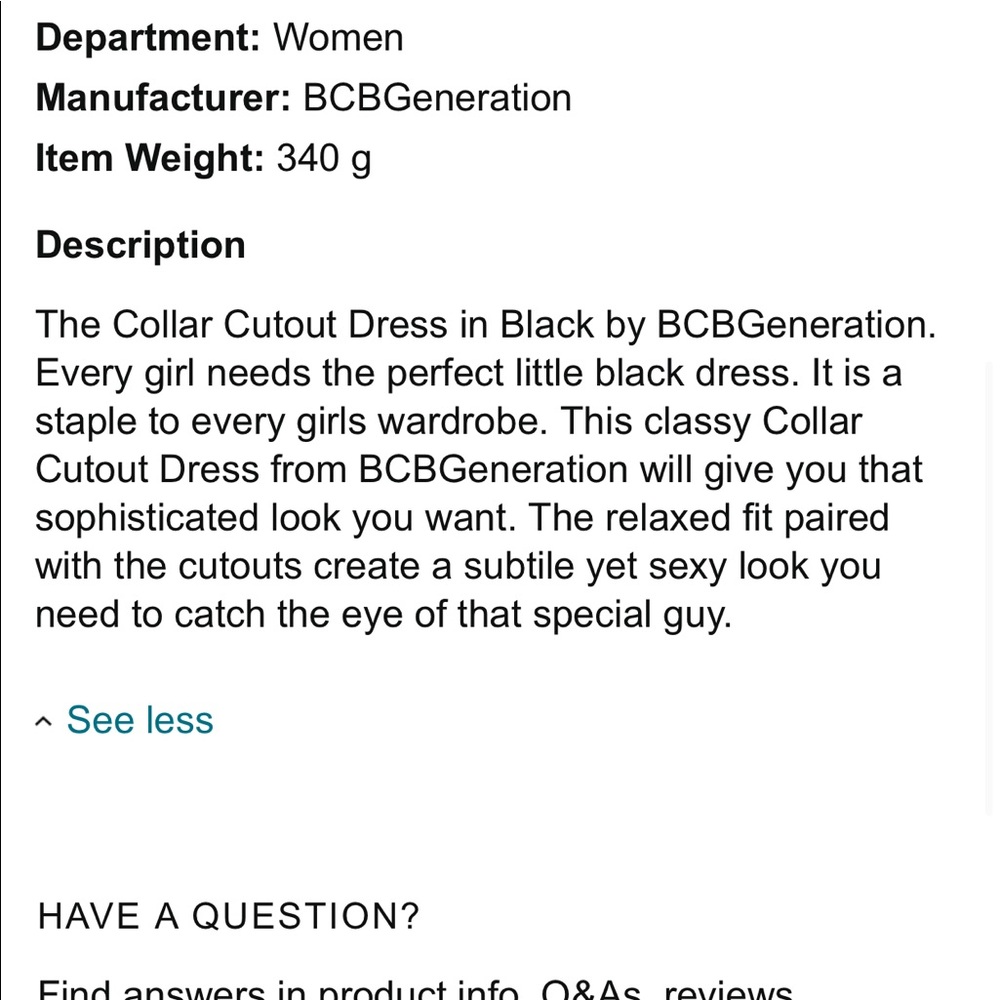Click the Description section heading
Image resolution: width=1000 pixels, height=1000 pixels.
point(140,244)
